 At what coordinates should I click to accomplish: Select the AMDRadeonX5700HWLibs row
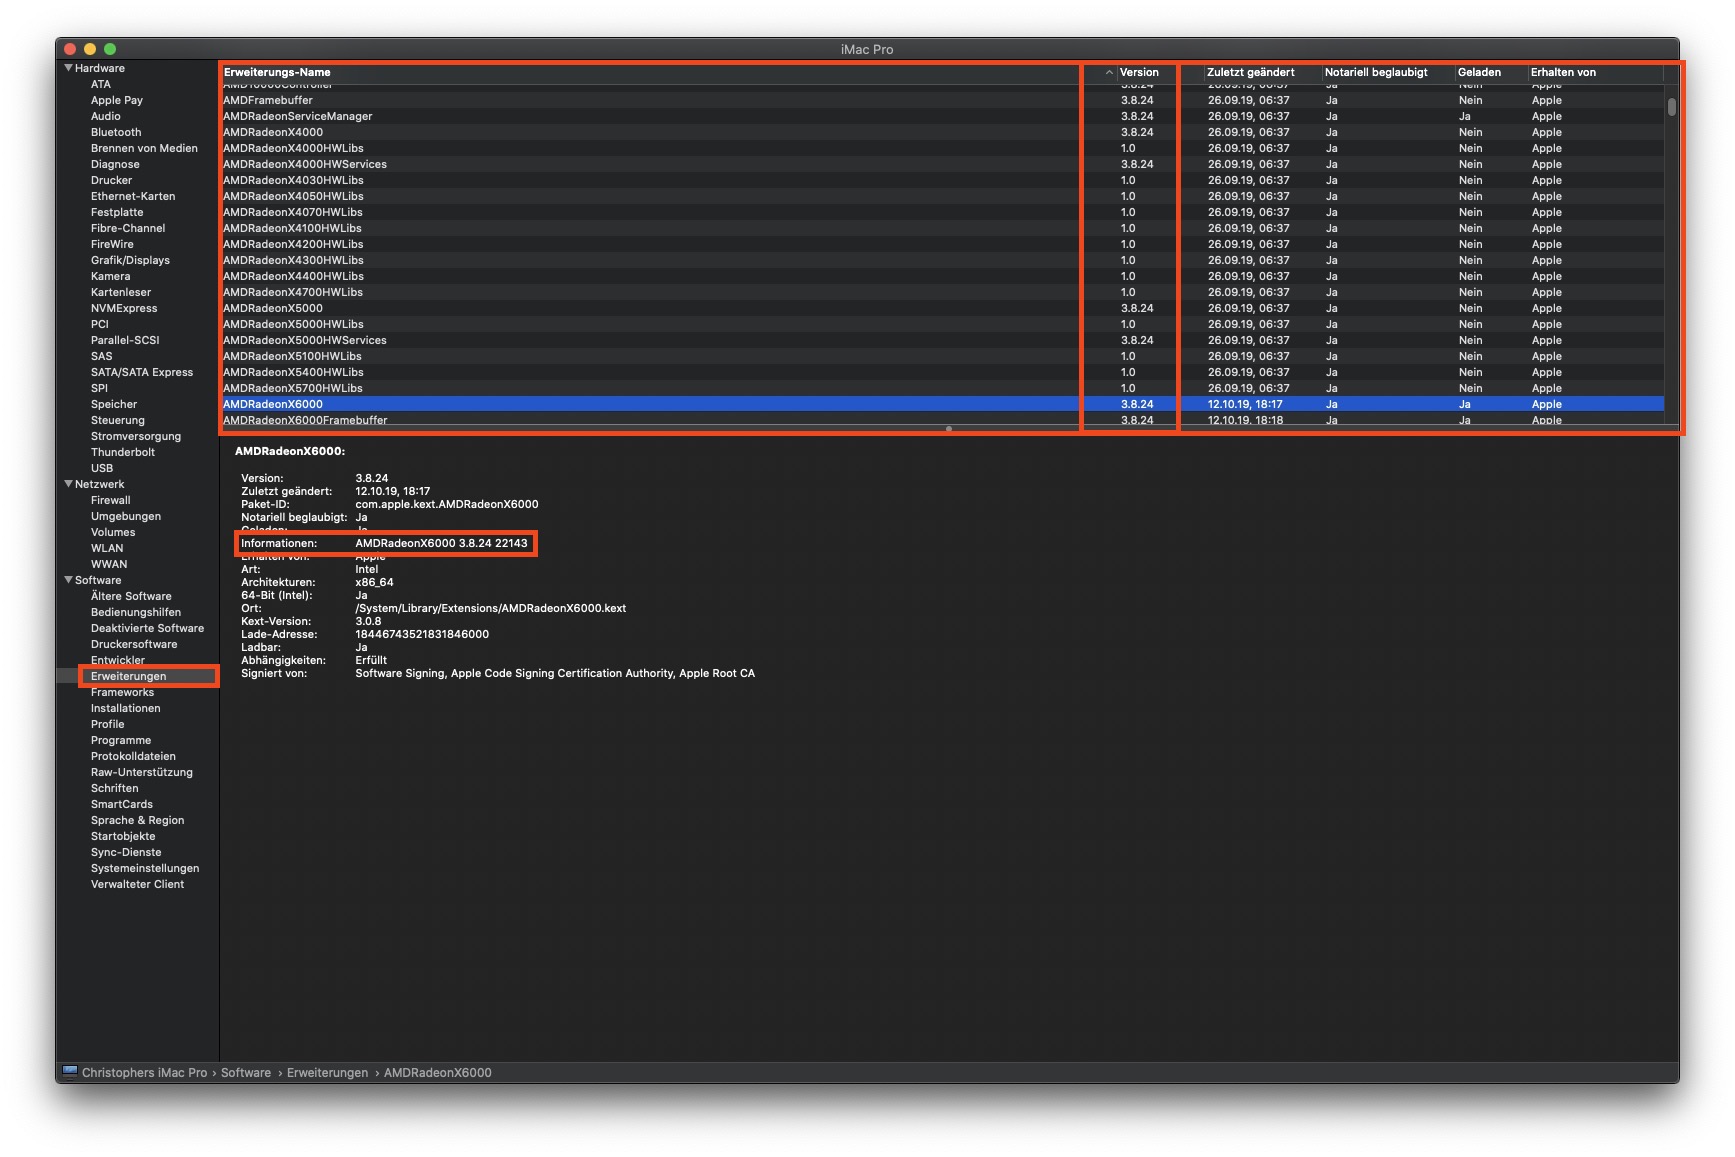point(942,388)
